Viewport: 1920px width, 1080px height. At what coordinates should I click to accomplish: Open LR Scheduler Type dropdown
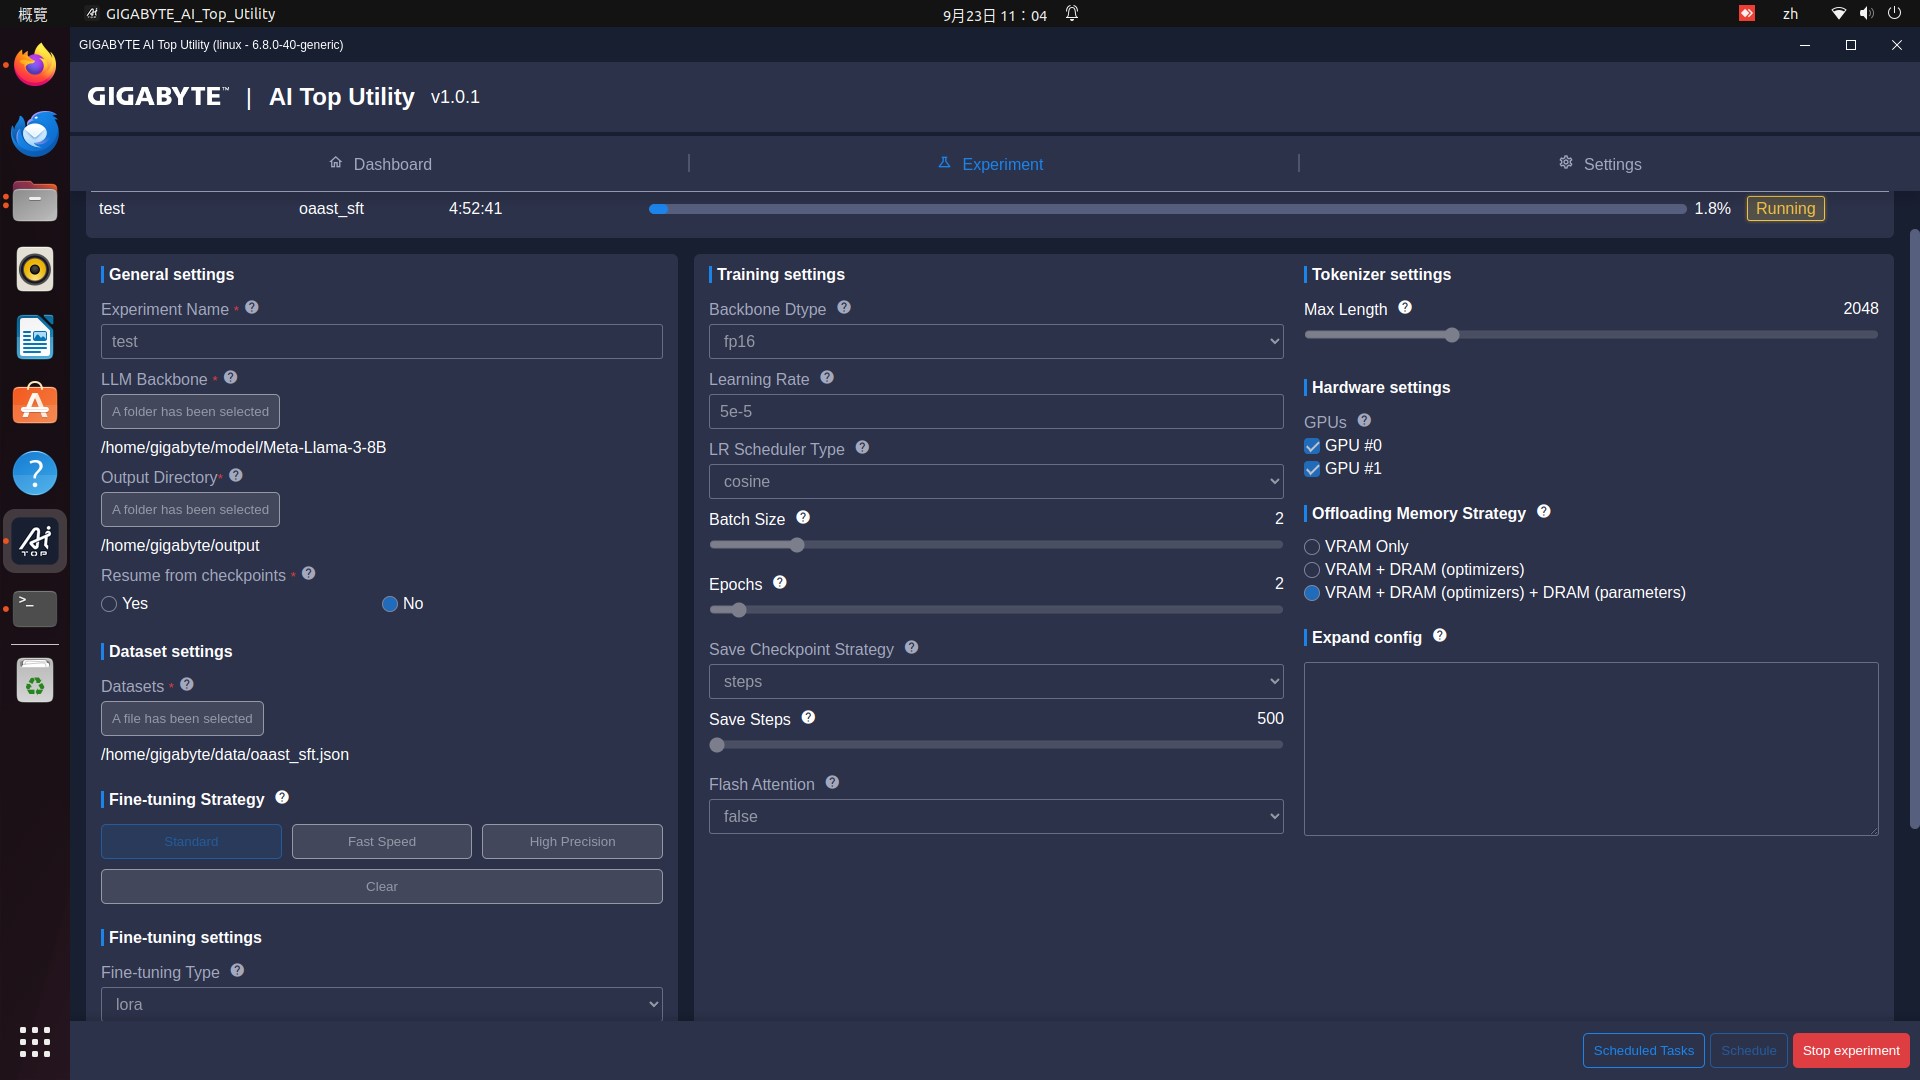click(x=996, y=480)
